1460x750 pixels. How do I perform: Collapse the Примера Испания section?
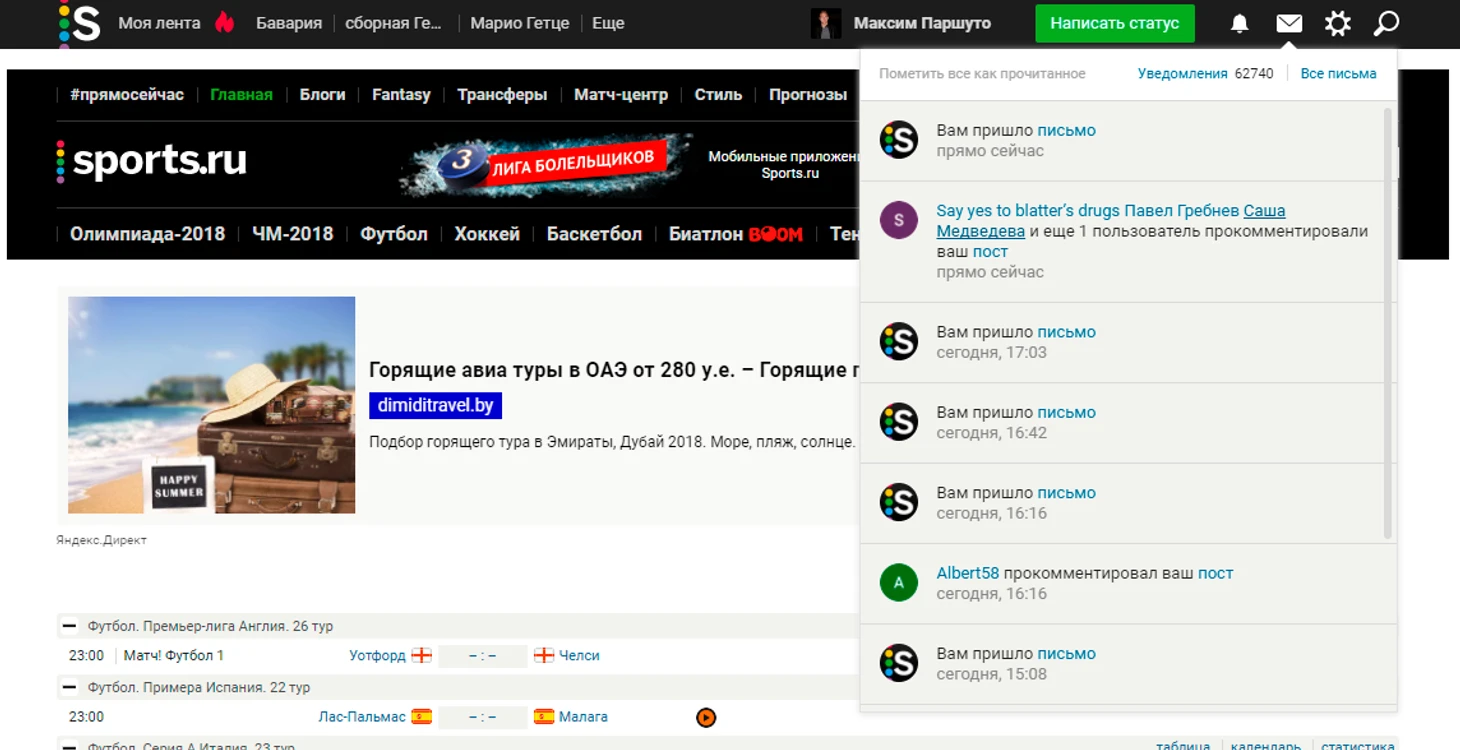(x=69, y=688)
